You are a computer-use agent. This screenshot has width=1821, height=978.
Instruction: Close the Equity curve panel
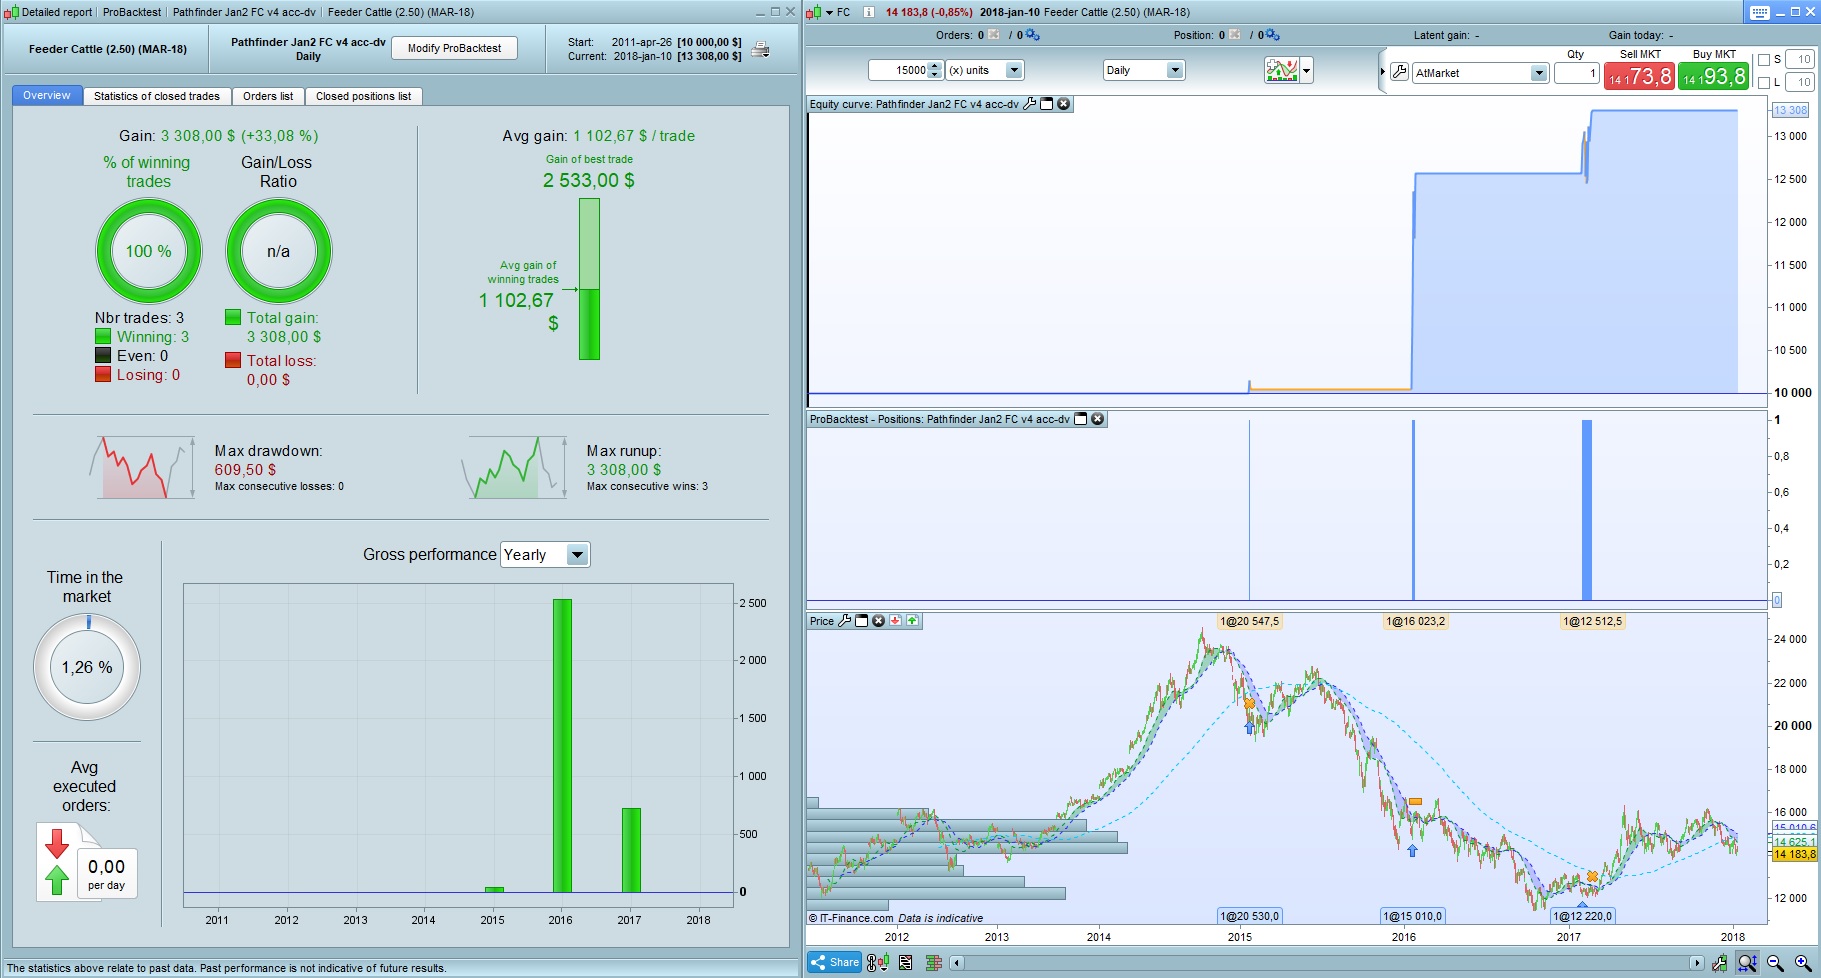tap(1064, 104)
